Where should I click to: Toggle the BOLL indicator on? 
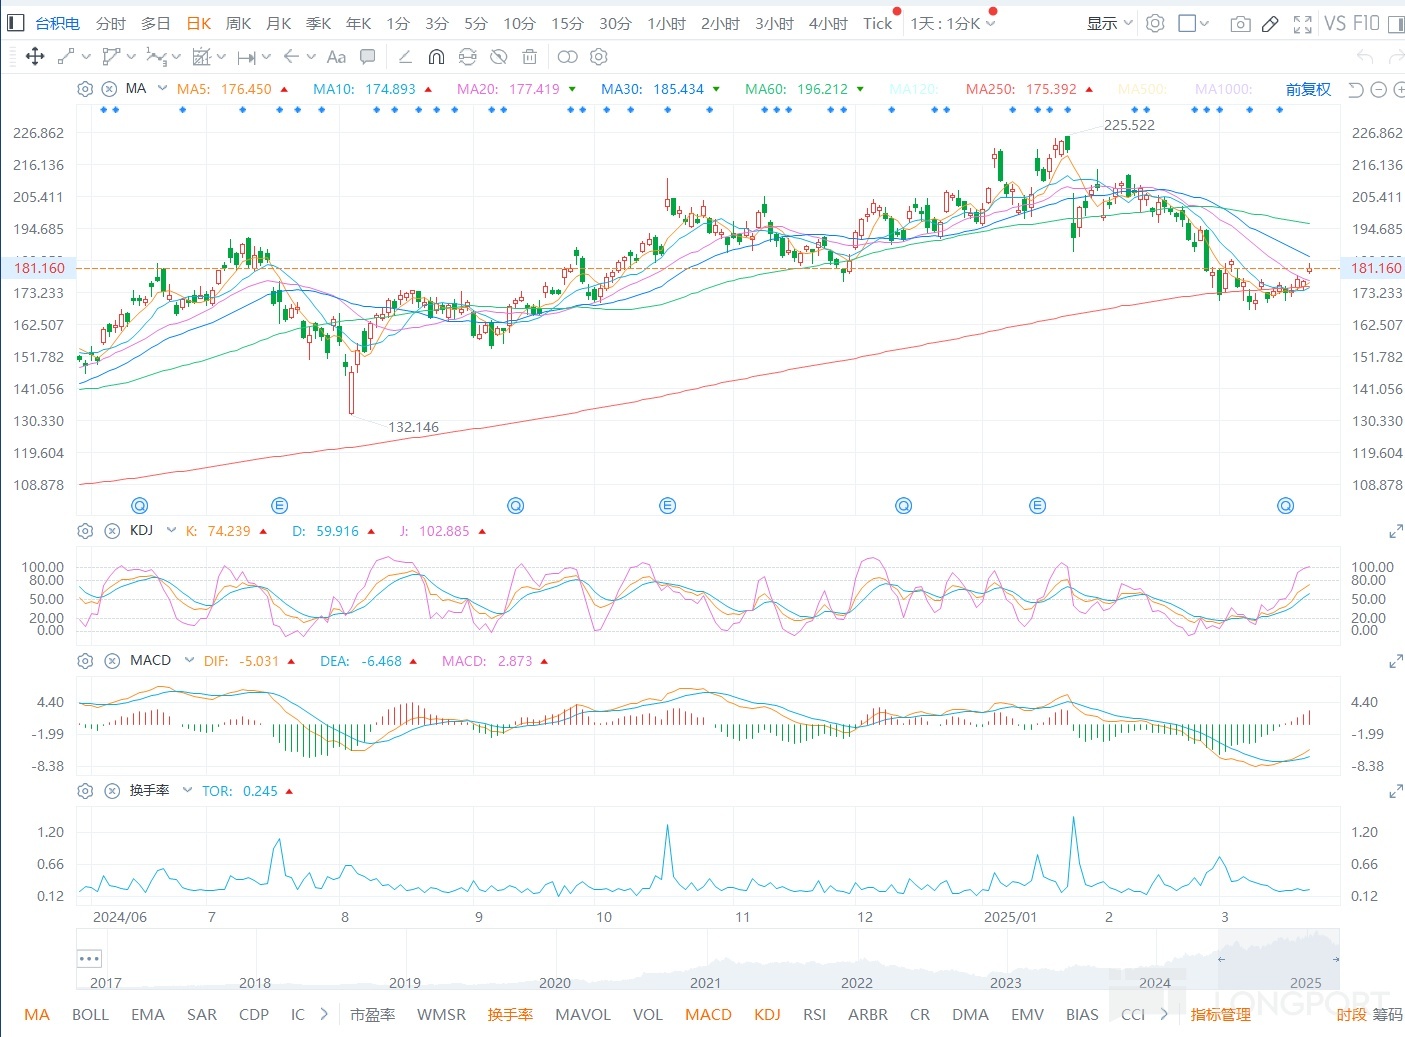click(x=90, y=1014)
